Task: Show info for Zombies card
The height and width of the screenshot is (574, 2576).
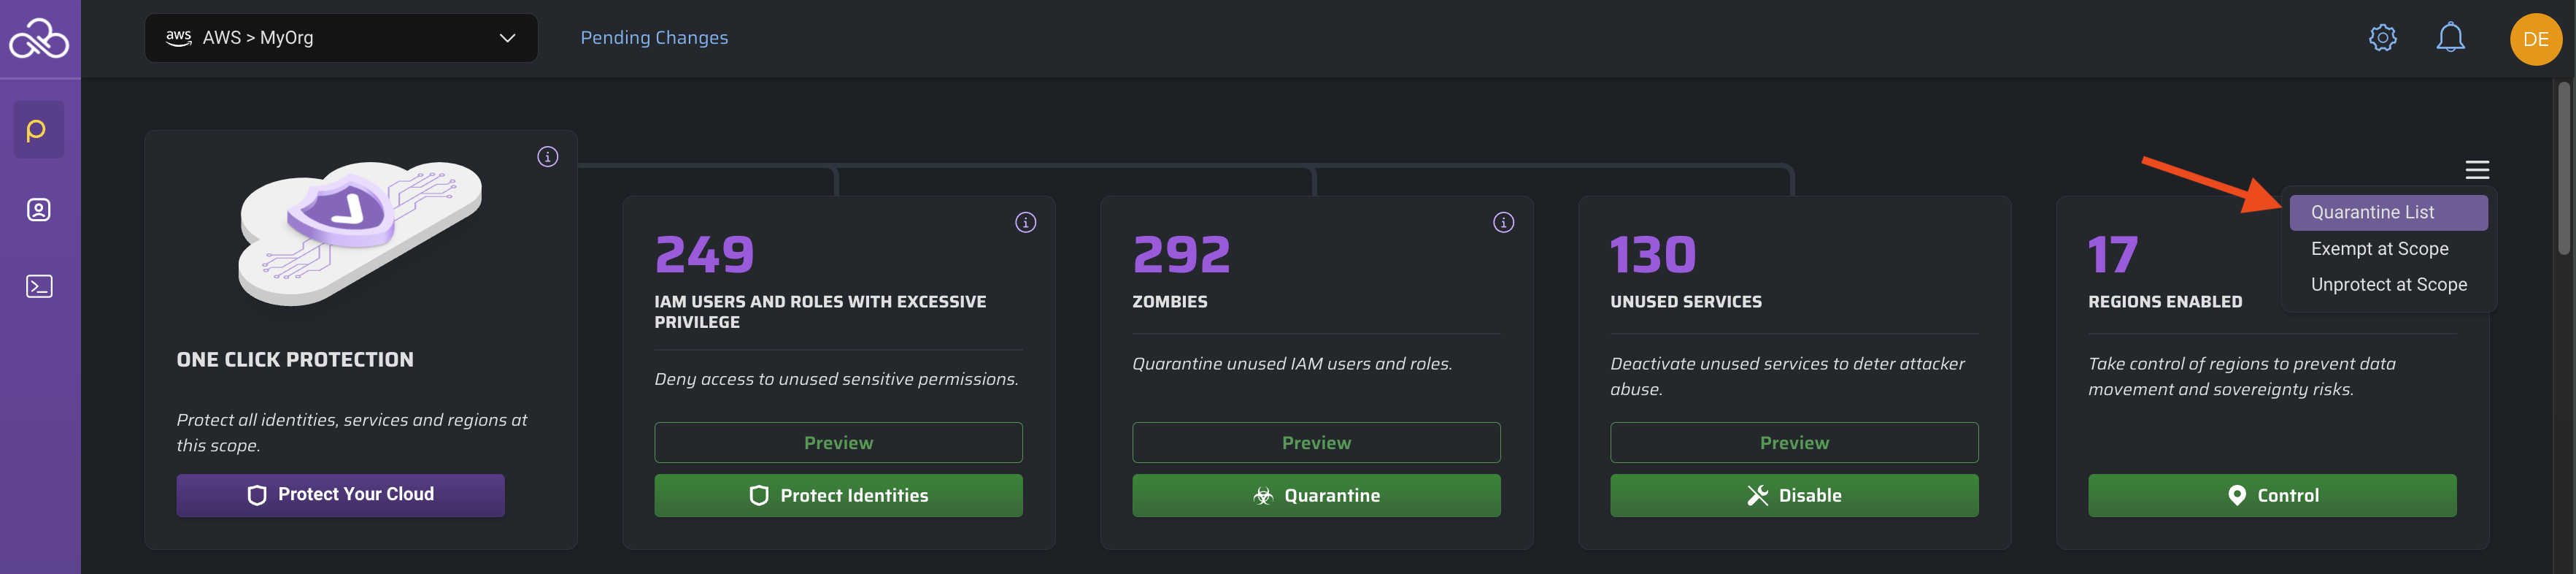Action: pyautogui.click(x=1503, y=223)
